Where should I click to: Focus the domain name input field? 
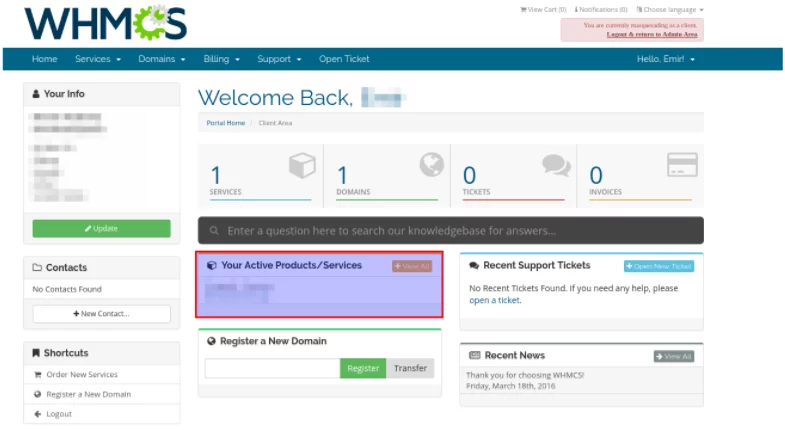[272, 368]
